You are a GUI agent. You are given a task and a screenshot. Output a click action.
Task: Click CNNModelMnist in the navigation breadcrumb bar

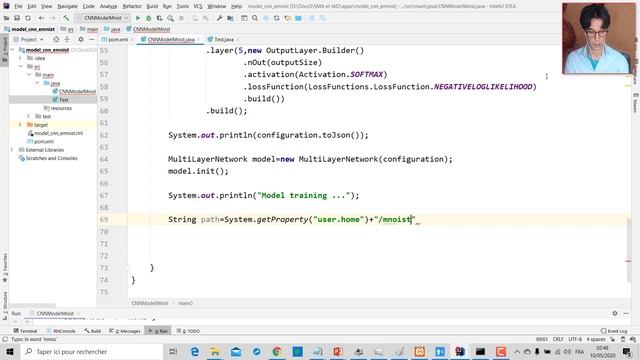pos(151,29)
